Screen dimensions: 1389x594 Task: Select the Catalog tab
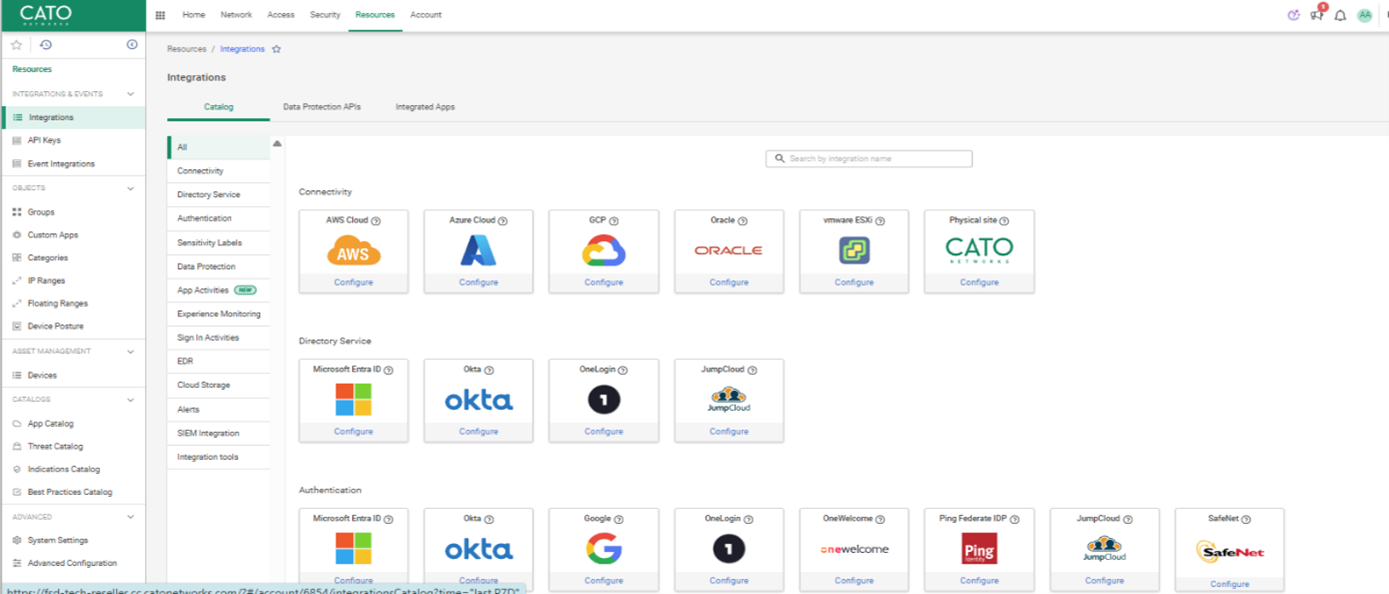click(x=218, y=106)
